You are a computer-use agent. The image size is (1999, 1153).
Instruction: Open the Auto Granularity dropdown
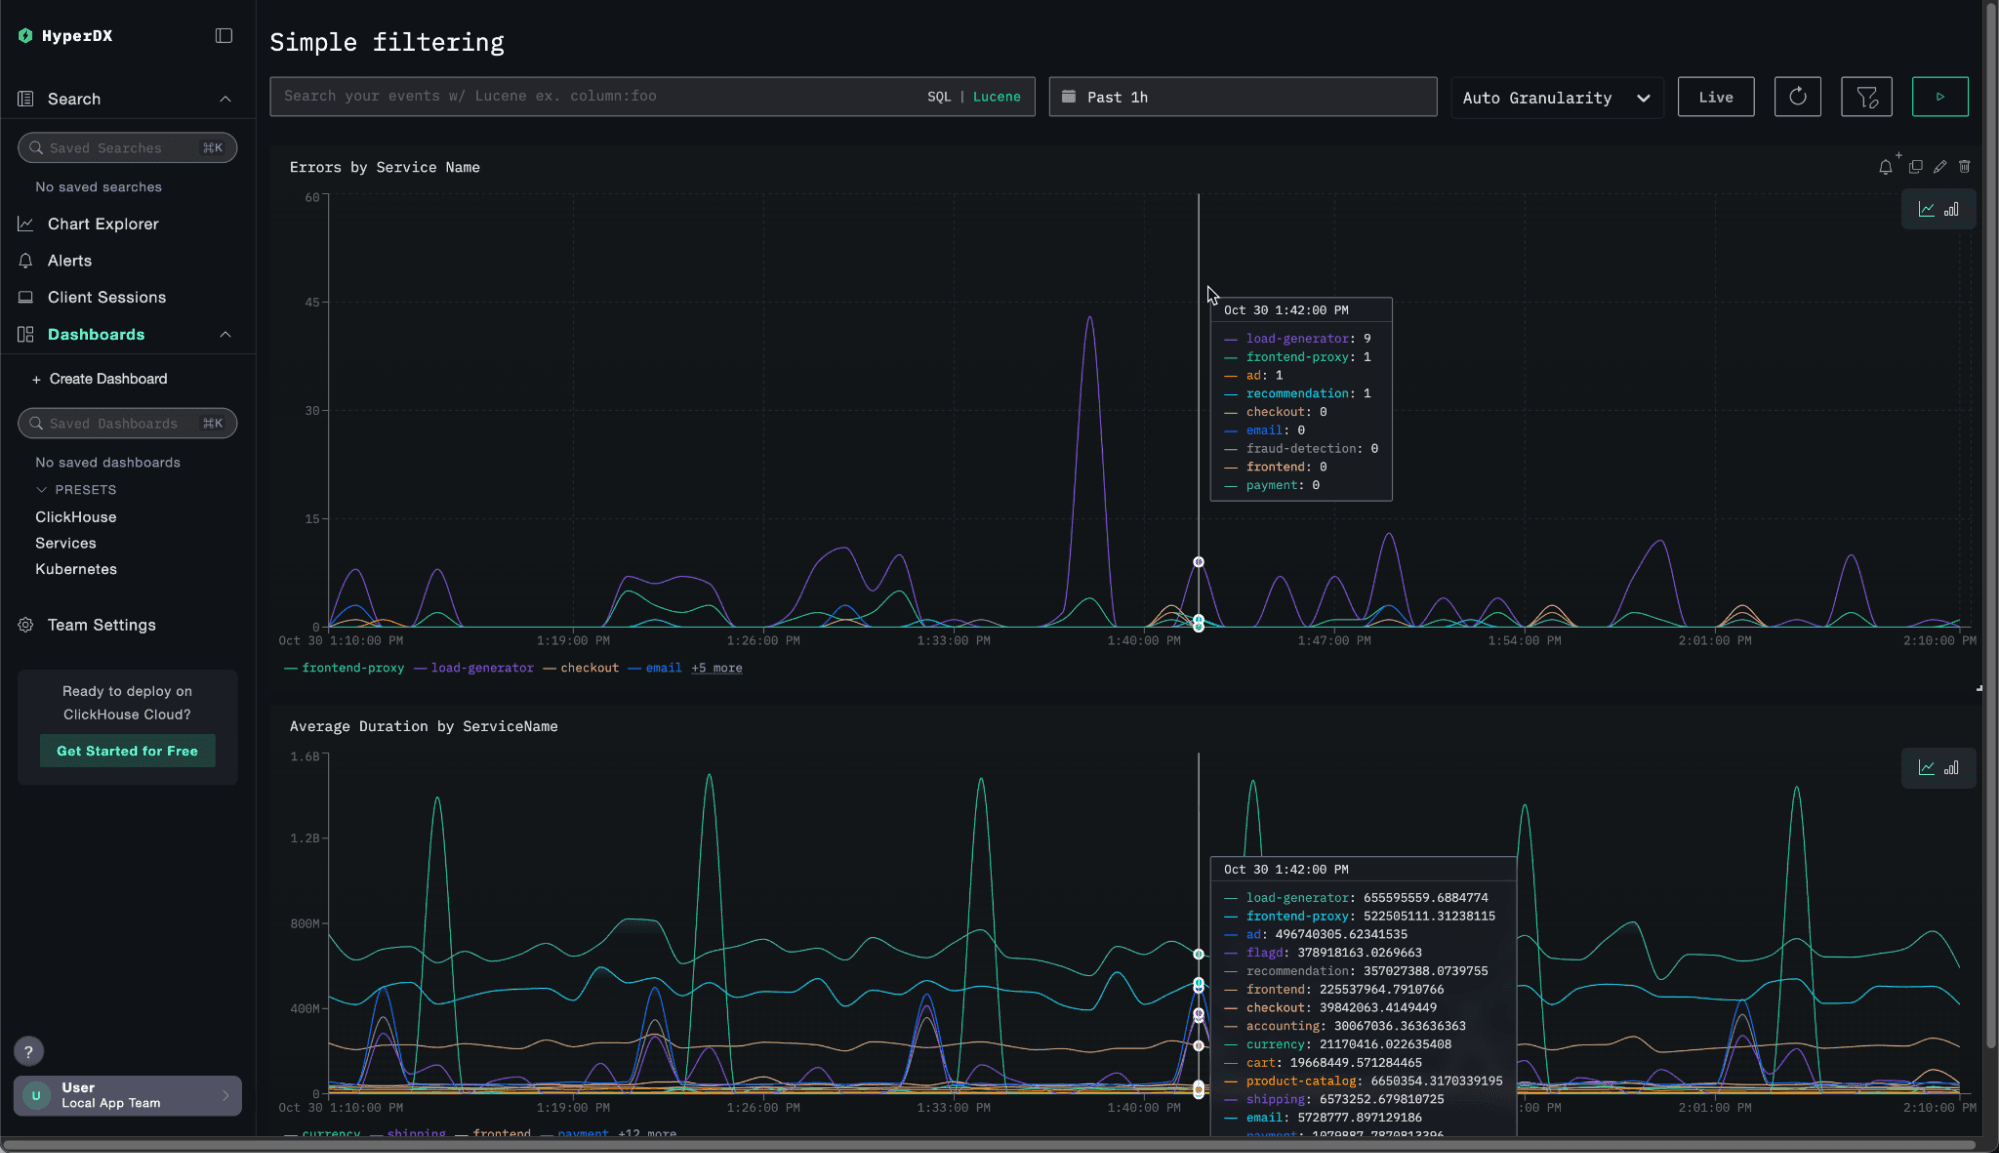click(1556, 97)
